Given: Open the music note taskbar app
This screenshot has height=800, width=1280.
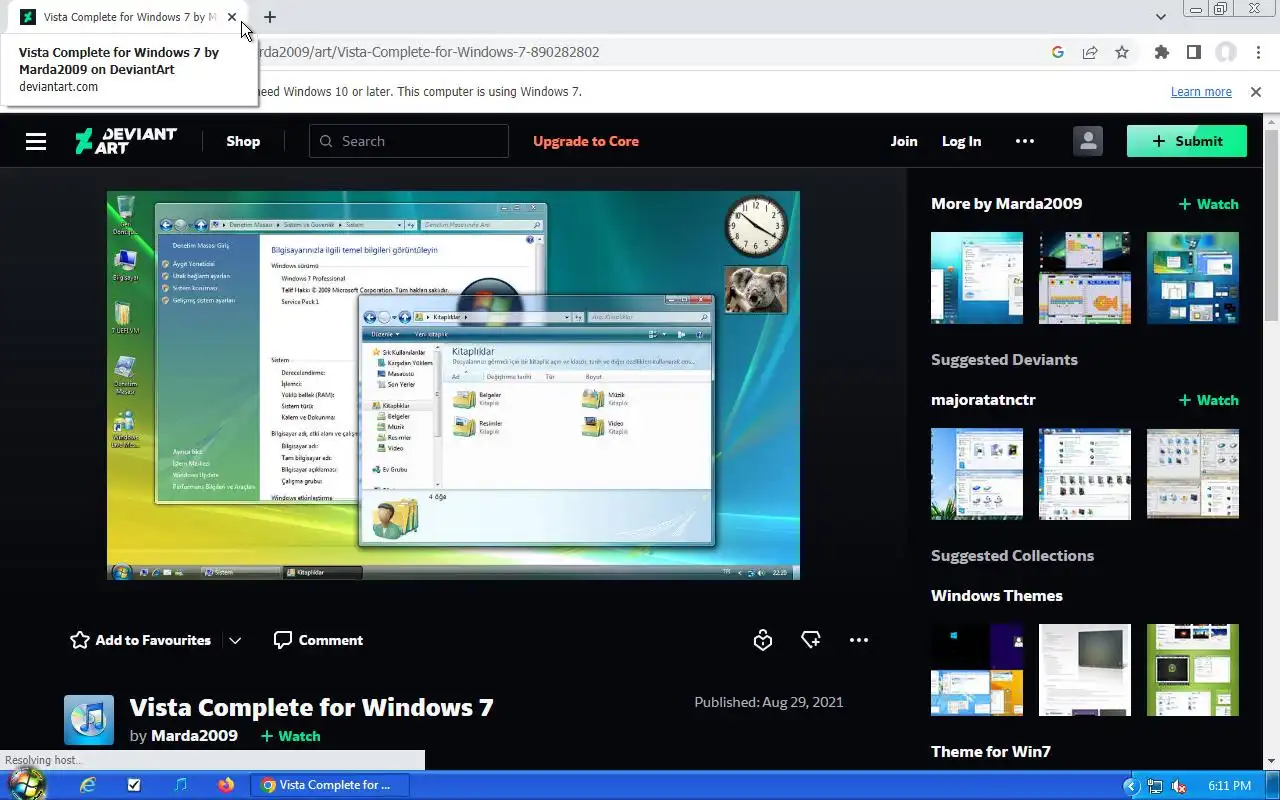Looking at the screenshot, I should (180, 785).
